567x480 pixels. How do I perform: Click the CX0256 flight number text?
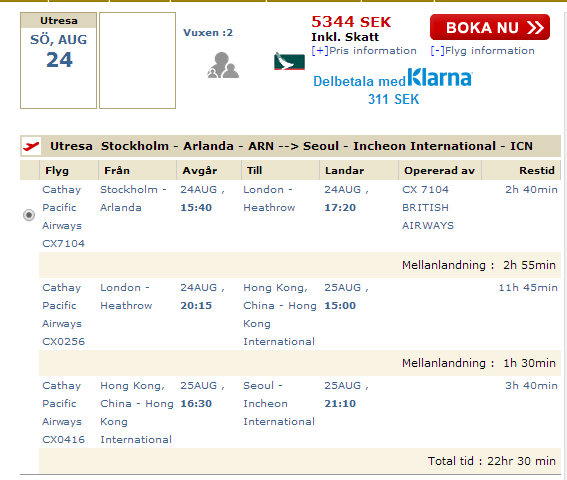[x=63, y=341]
